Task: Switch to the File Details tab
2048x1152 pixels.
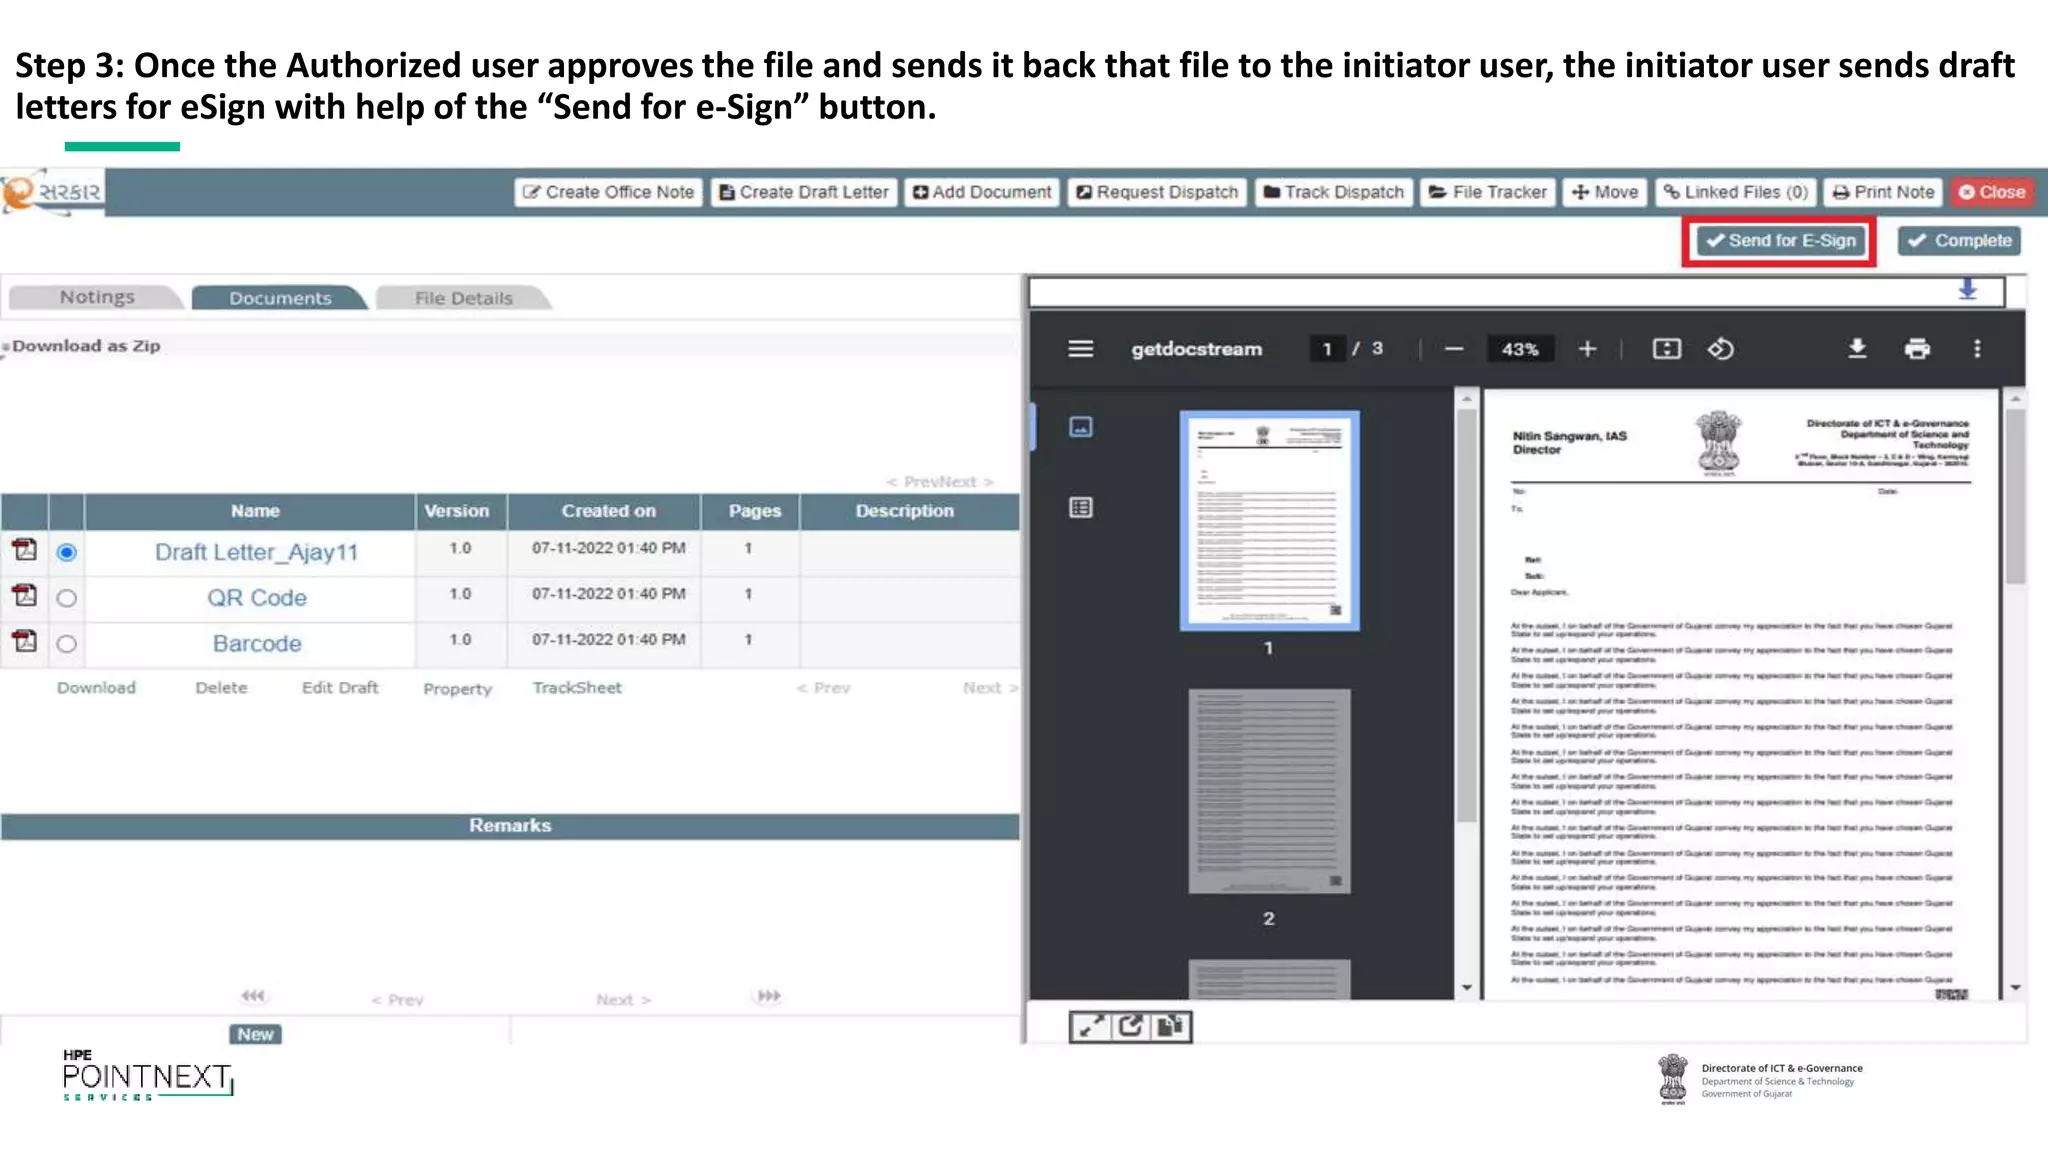Action: [x=463, y=298]
